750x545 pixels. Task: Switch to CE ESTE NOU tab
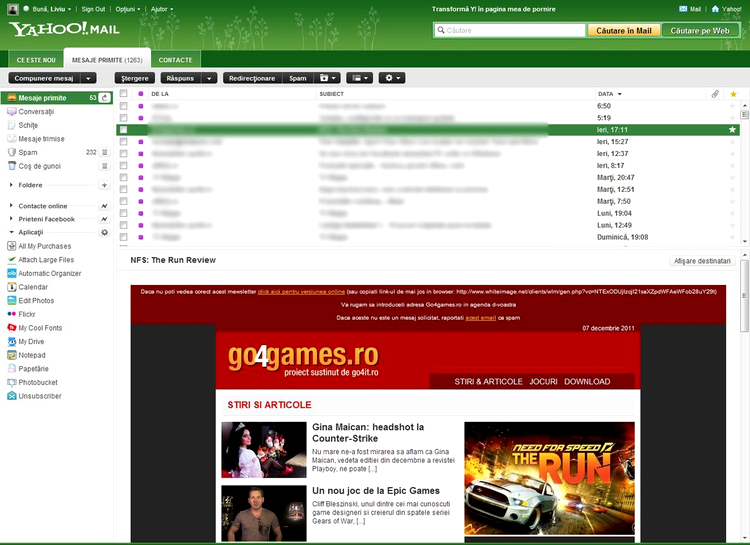tap(36, 60)
